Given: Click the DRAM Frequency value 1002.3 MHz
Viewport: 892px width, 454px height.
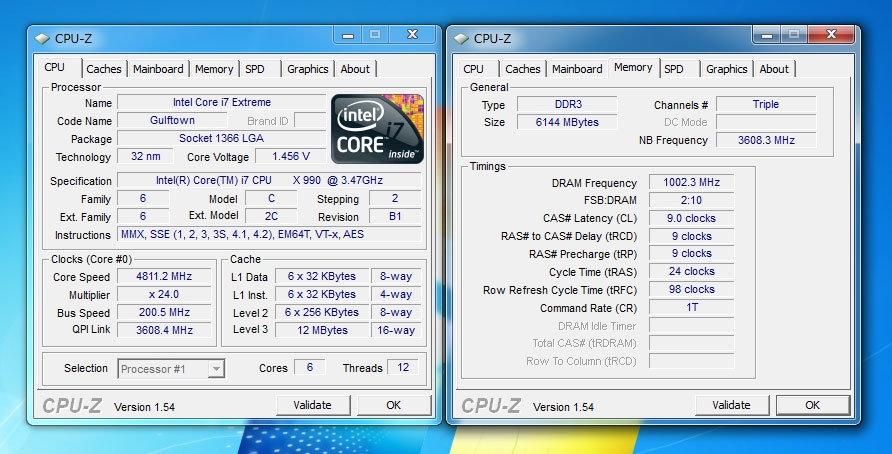Looking at the screenshot, I should (691, 182).
